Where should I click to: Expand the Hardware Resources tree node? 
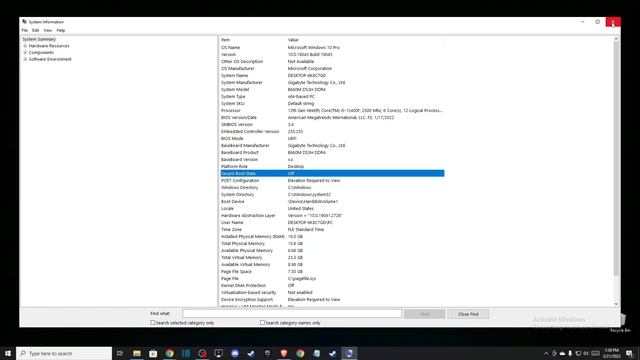click(x=25, y=46)
